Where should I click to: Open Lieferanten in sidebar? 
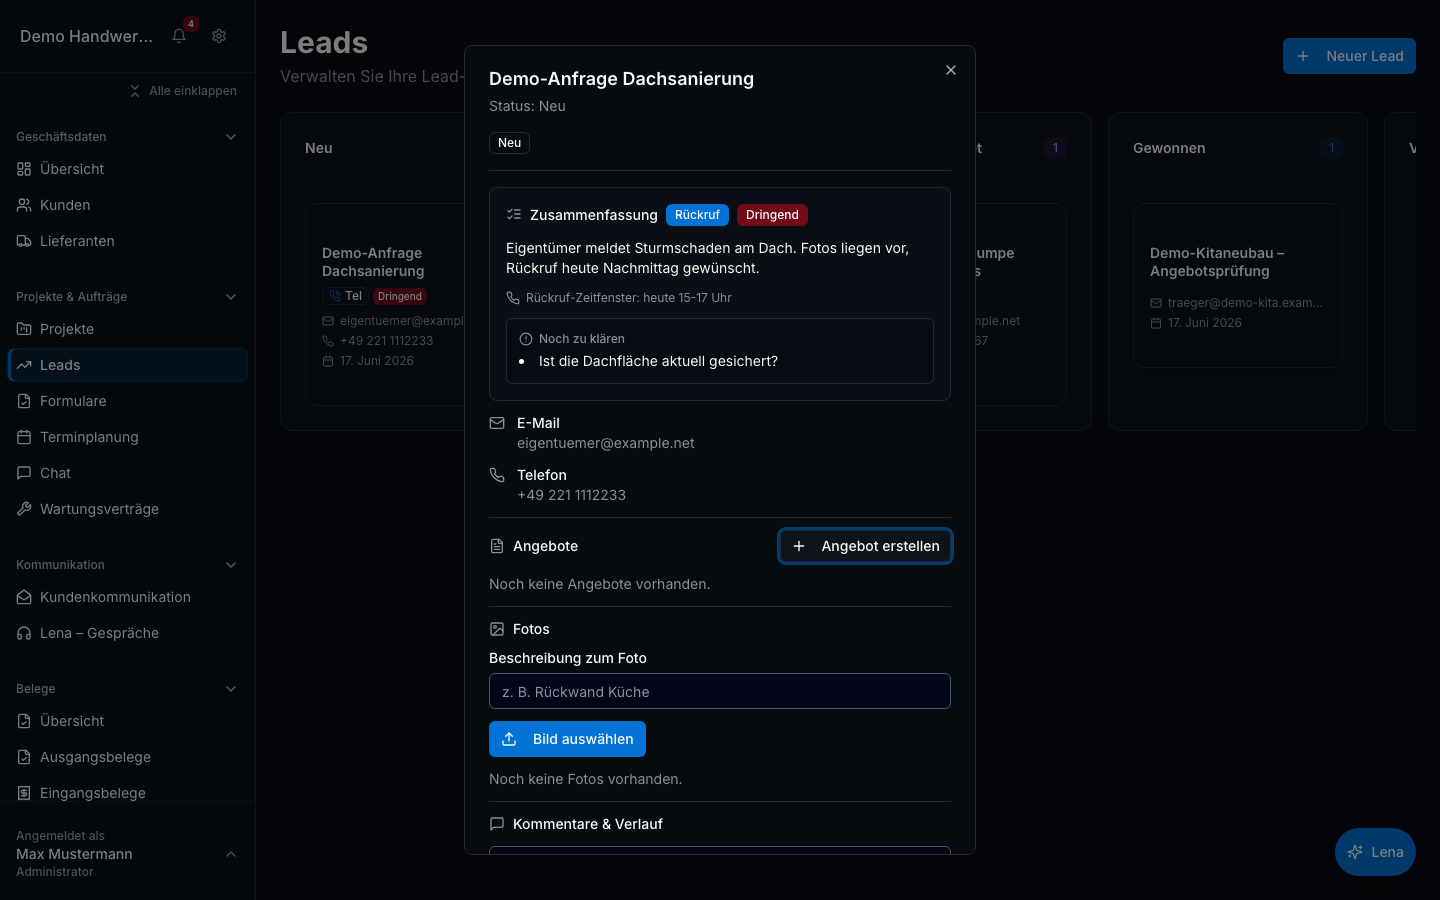point(128,241)
